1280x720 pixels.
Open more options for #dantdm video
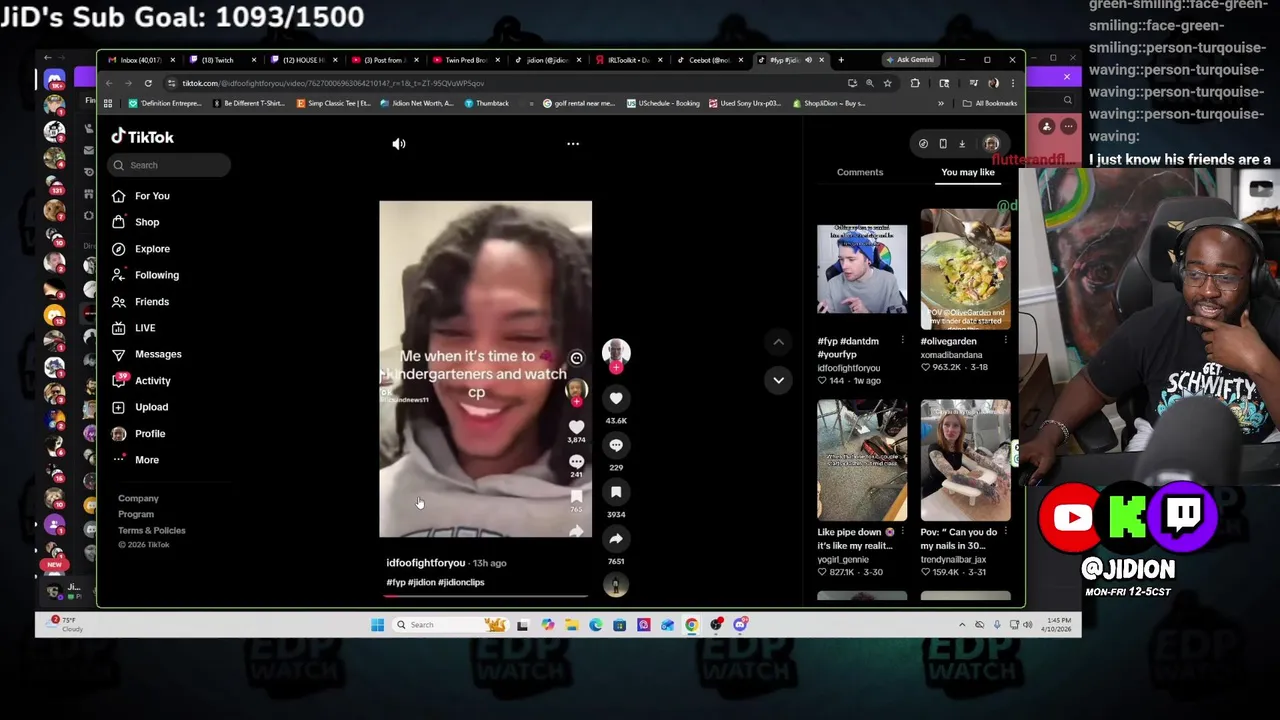pos(902,341)
